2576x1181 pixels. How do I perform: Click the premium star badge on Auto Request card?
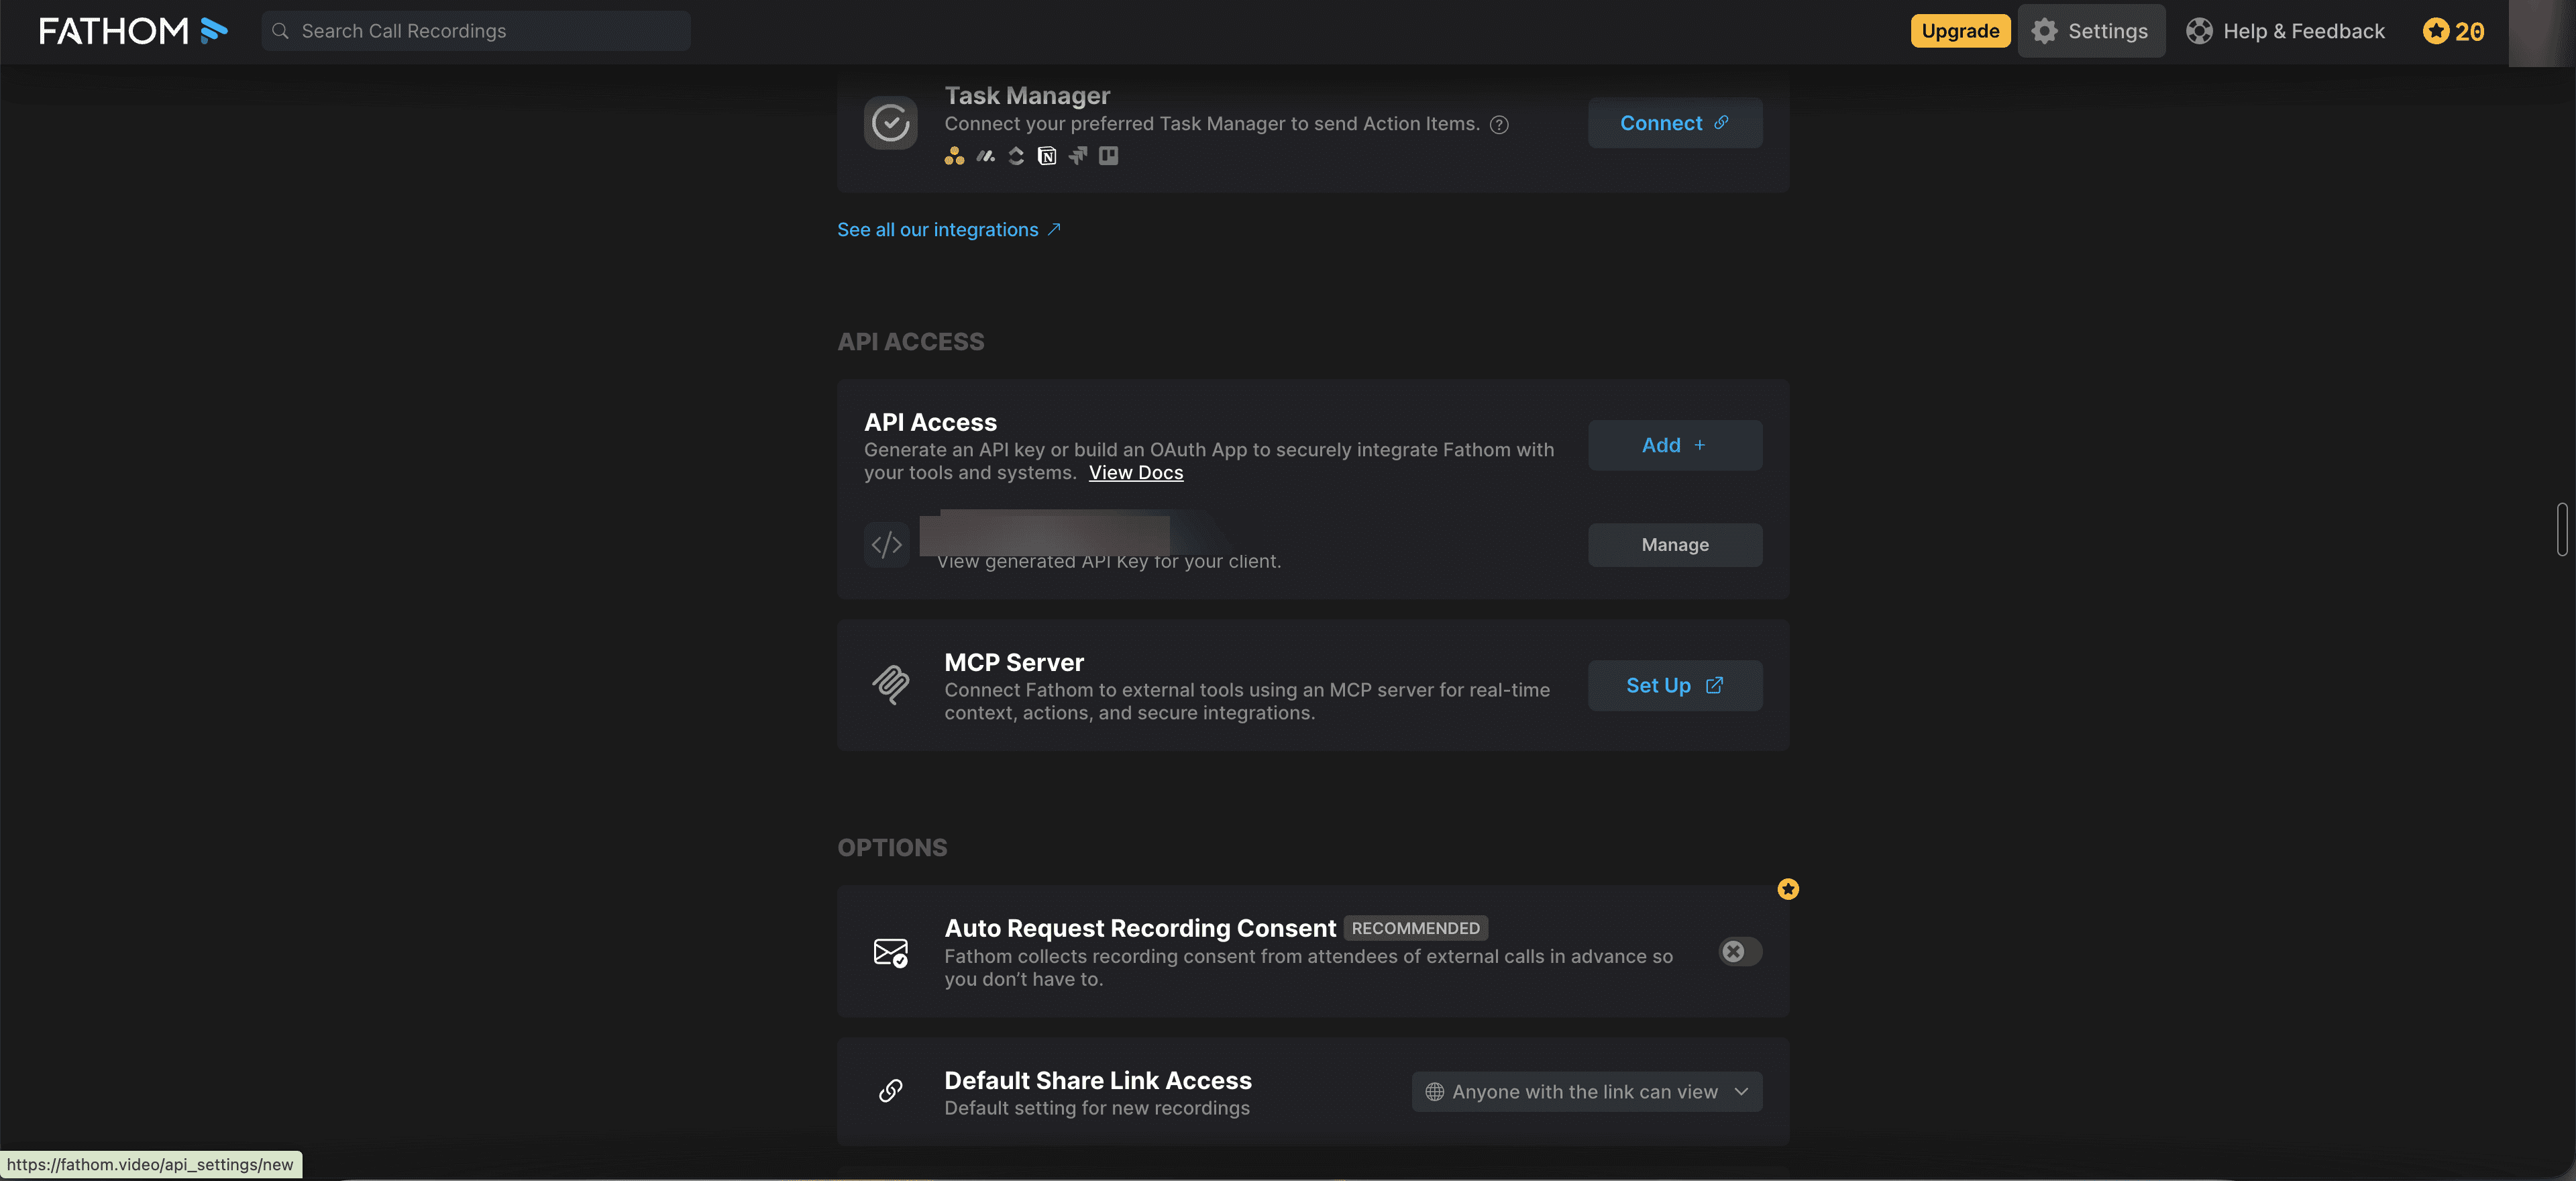[1788, 889]
